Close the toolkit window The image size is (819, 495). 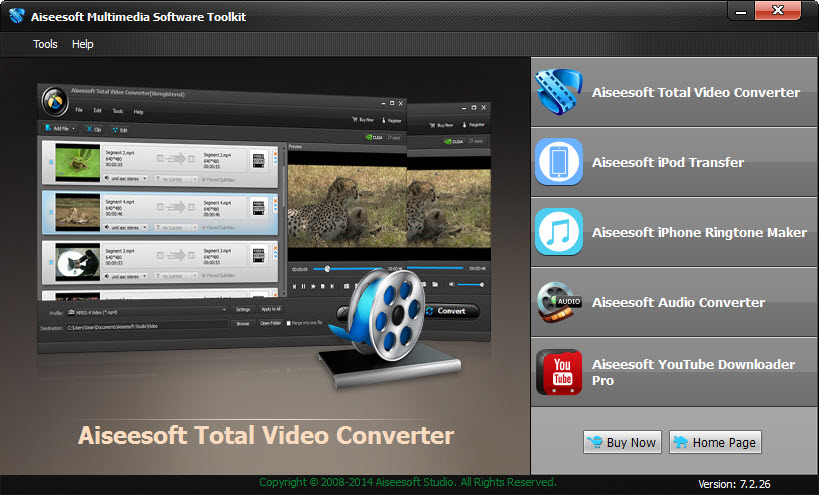coord(778,10)
